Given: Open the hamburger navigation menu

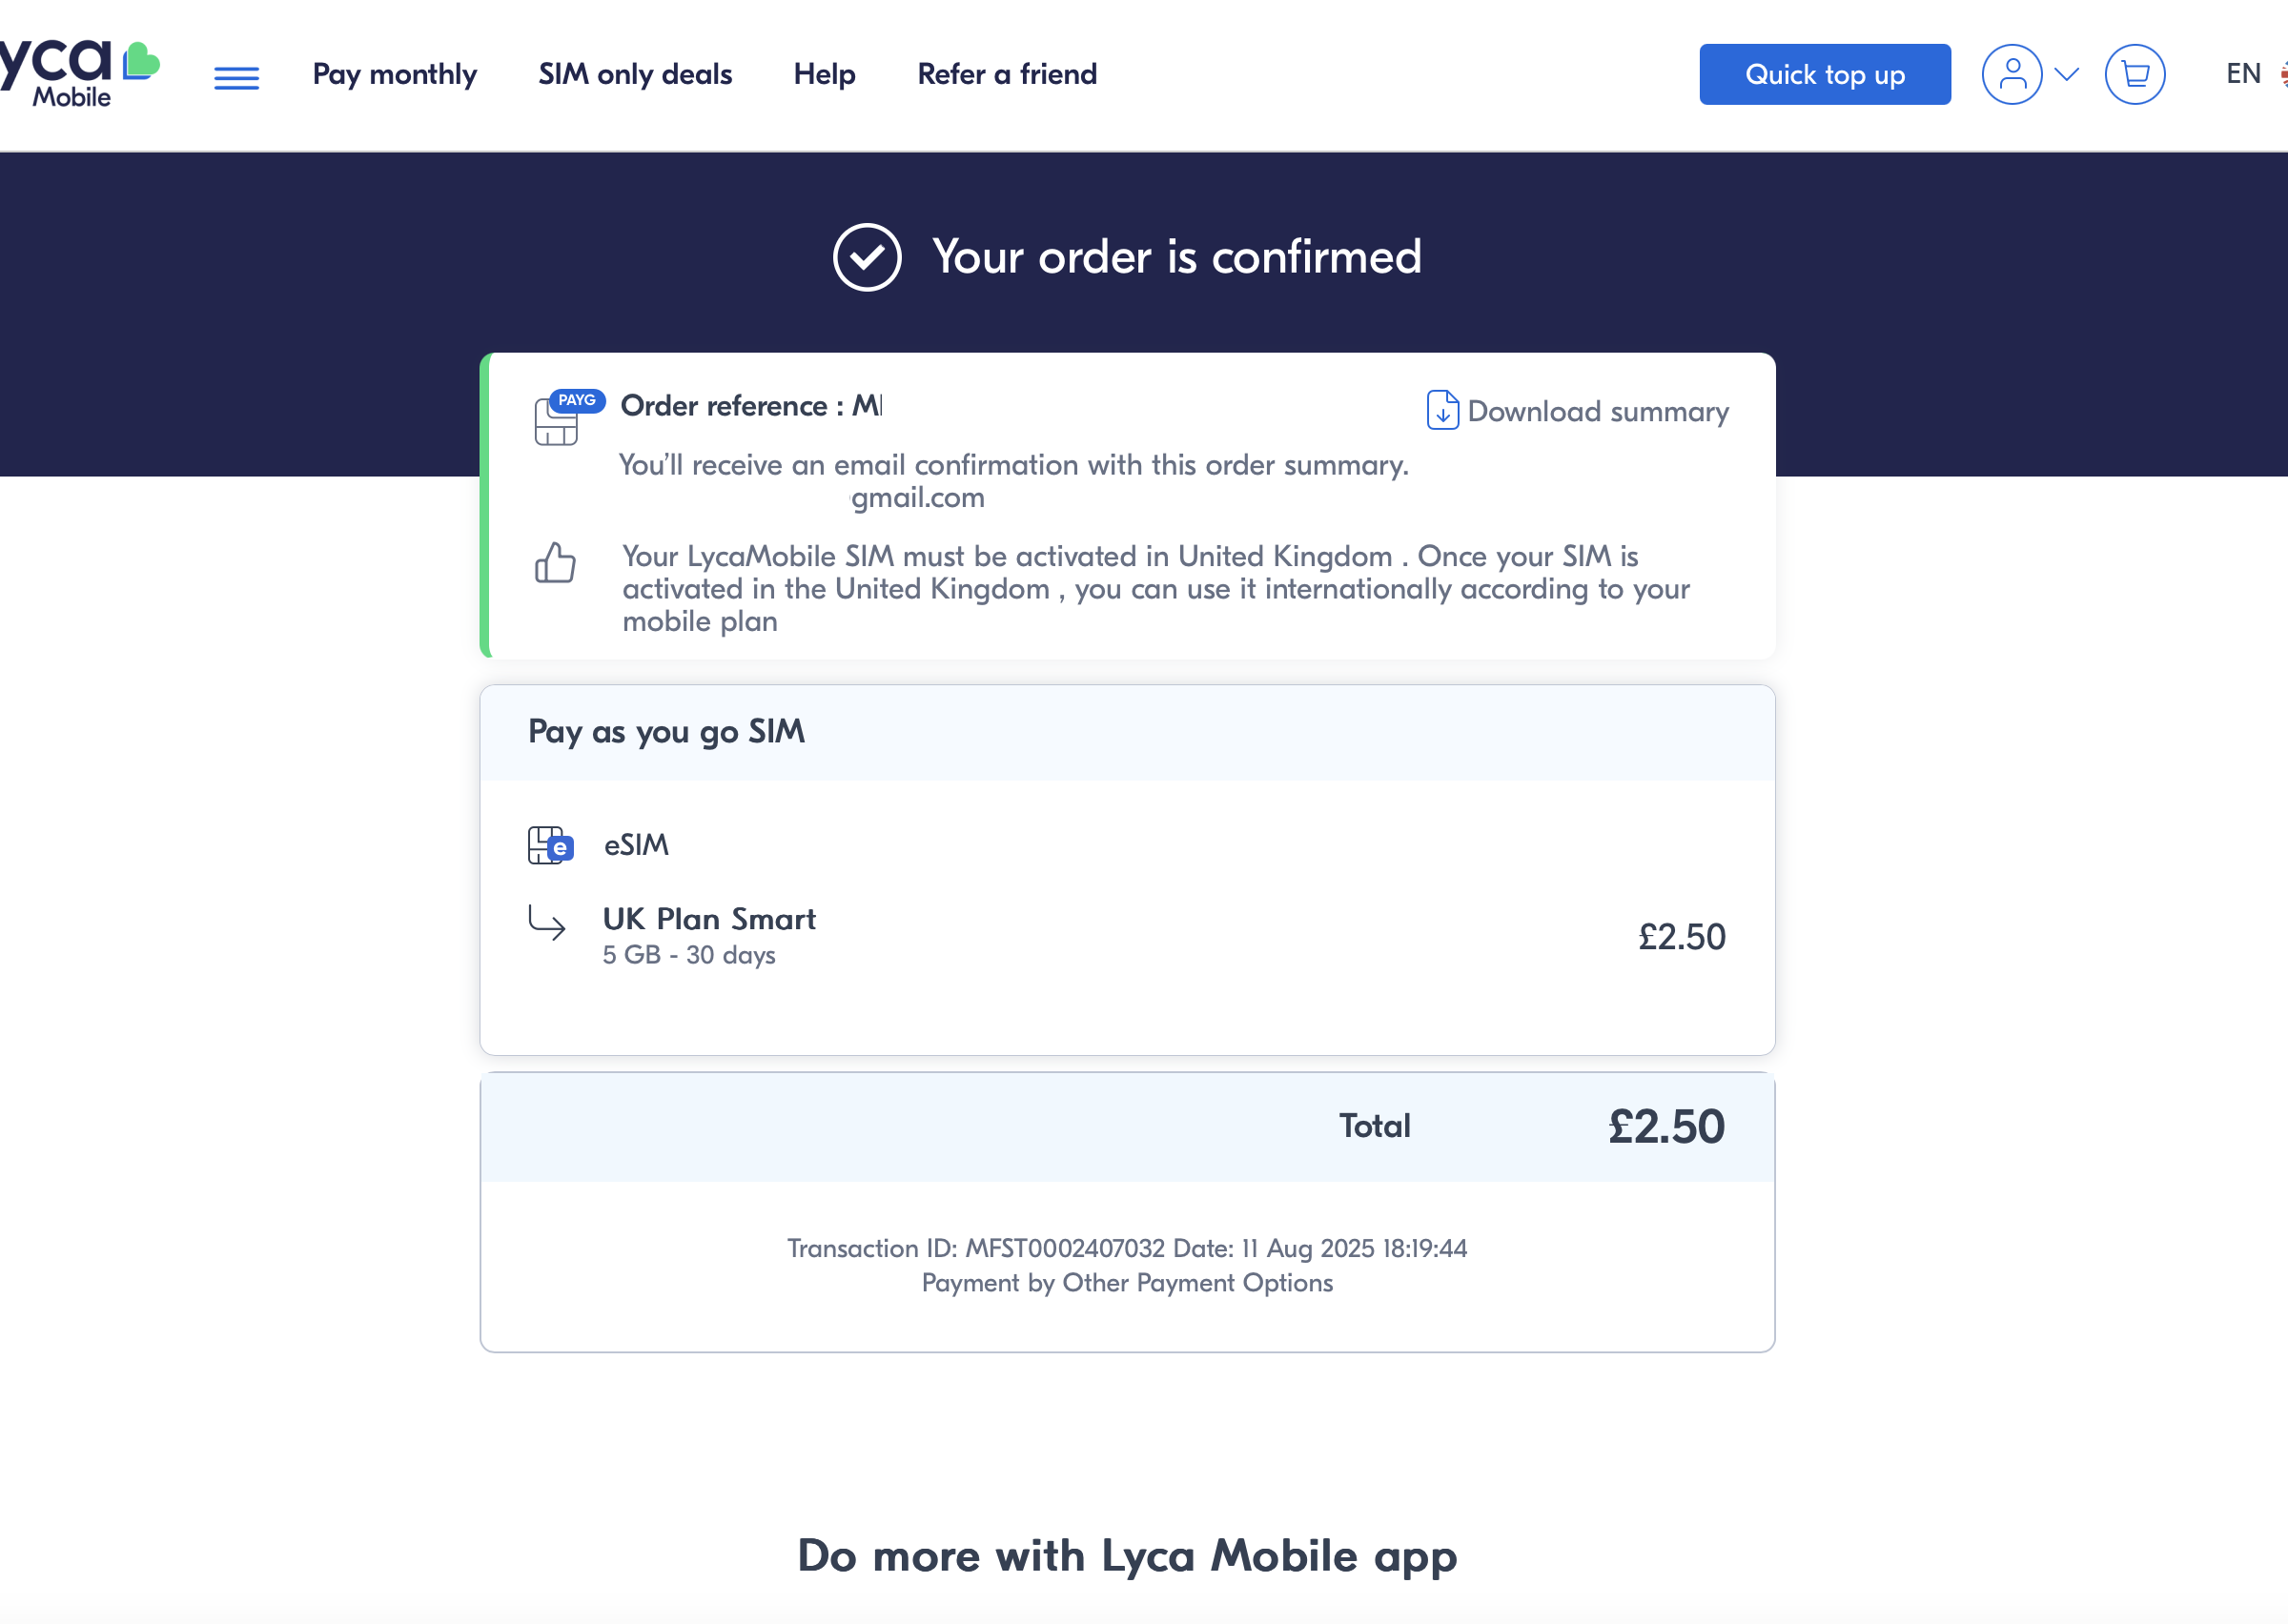Looking at the screenshot, I should click(237, 77).
